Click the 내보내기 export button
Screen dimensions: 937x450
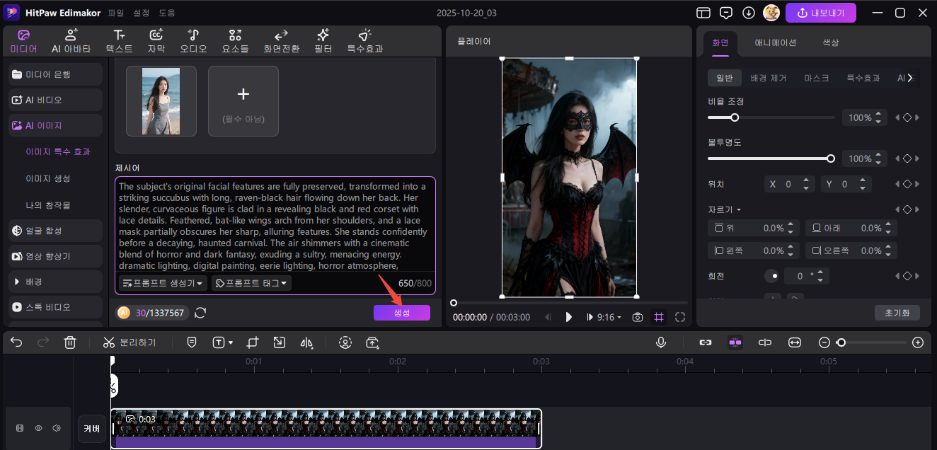pyautogui.click(x=821, y=13)
